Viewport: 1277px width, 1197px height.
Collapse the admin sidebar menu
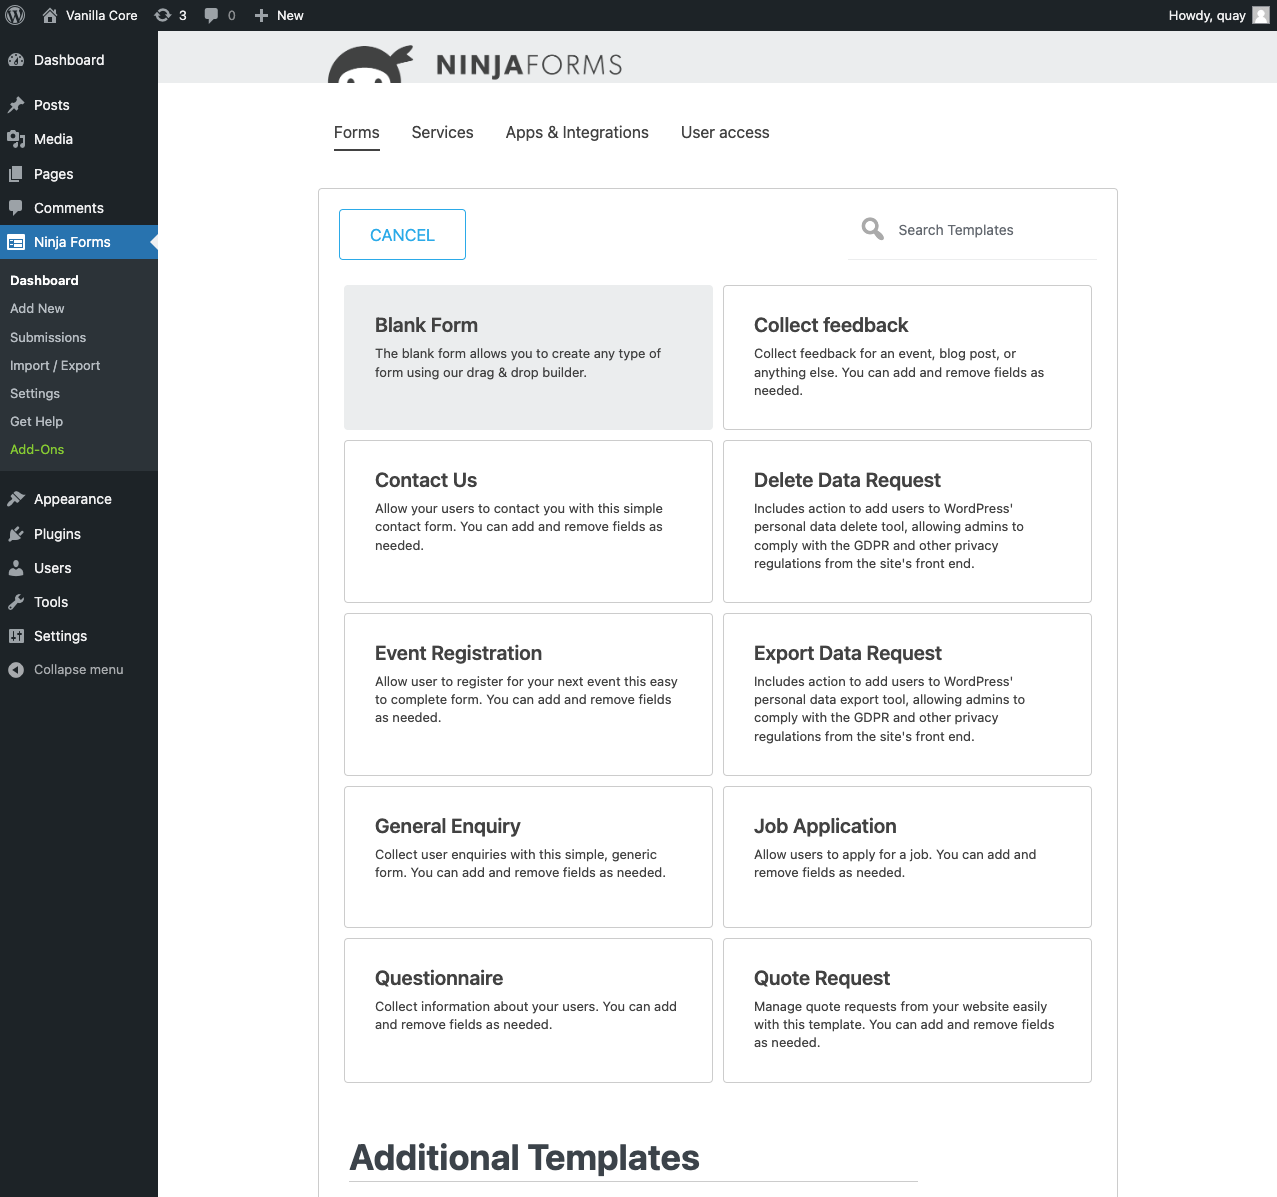pos(77,669)
